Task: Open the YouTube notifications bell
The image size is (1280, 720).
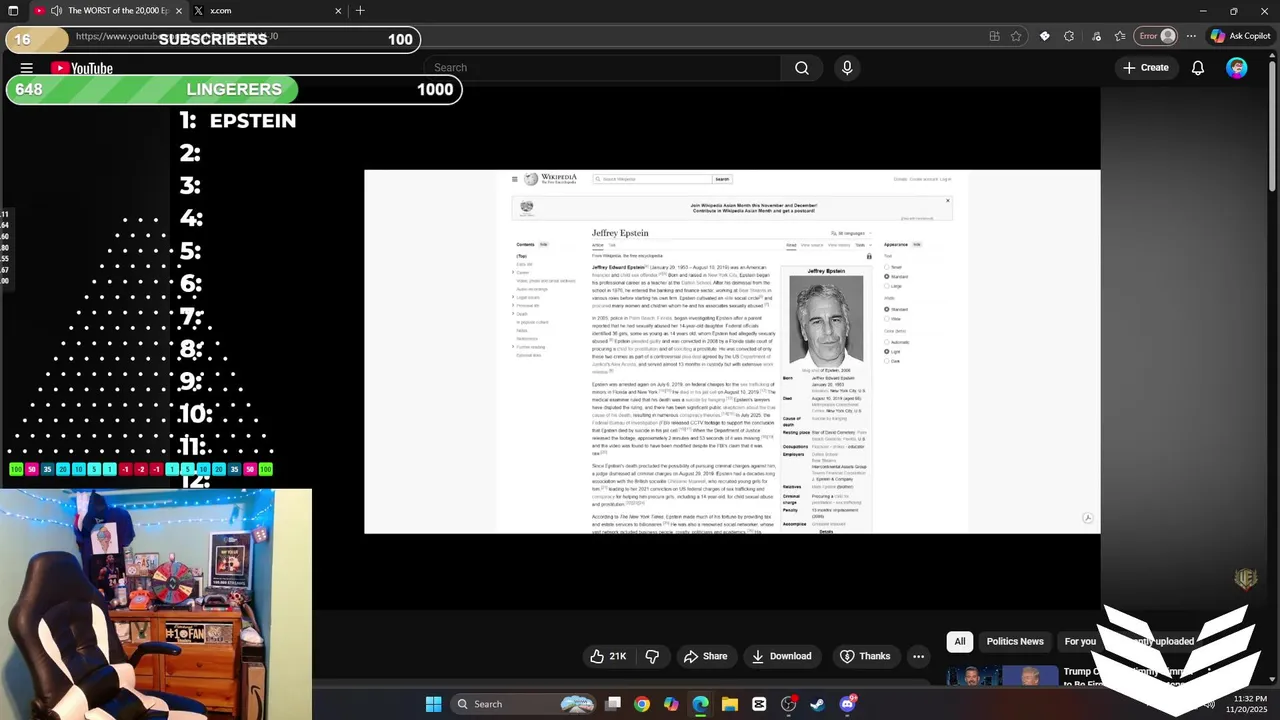Action: coord(1198,68)
